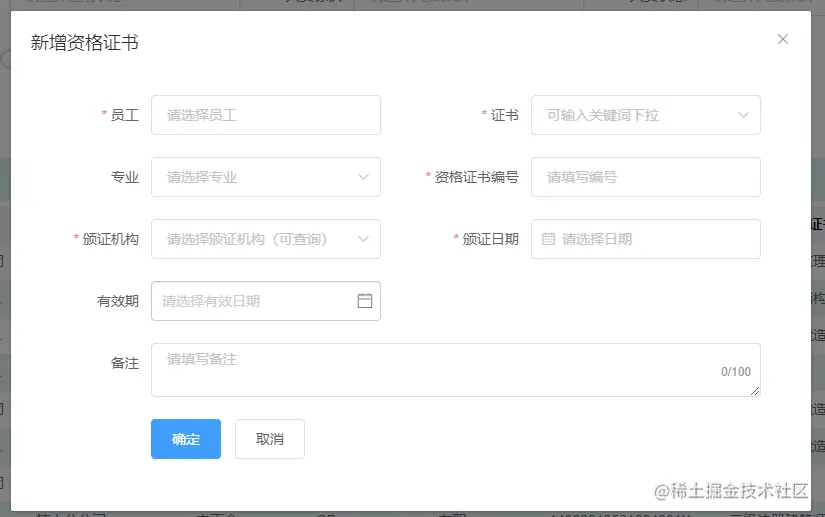Screen dimensions: 825x517
Task: Click the 资格证书编号 label
Action: tap(476, 177)
